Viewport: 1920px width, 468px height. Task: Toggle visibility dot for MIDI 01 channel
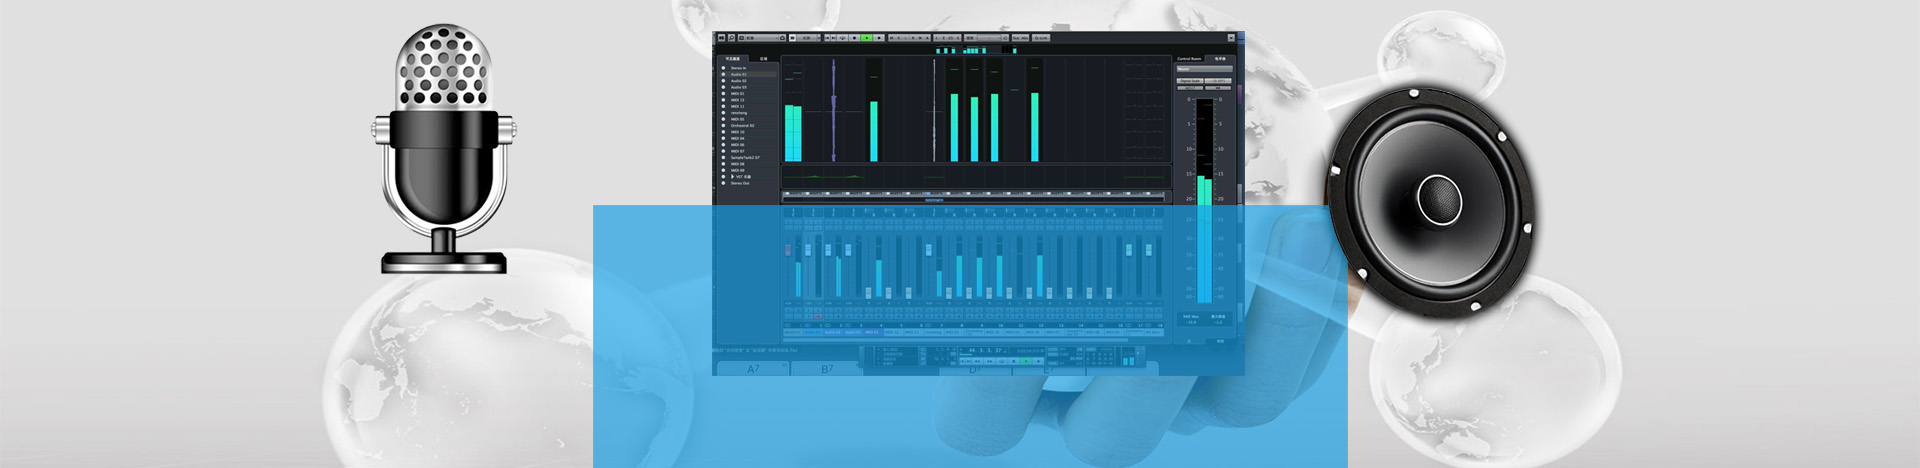point(723,94)
